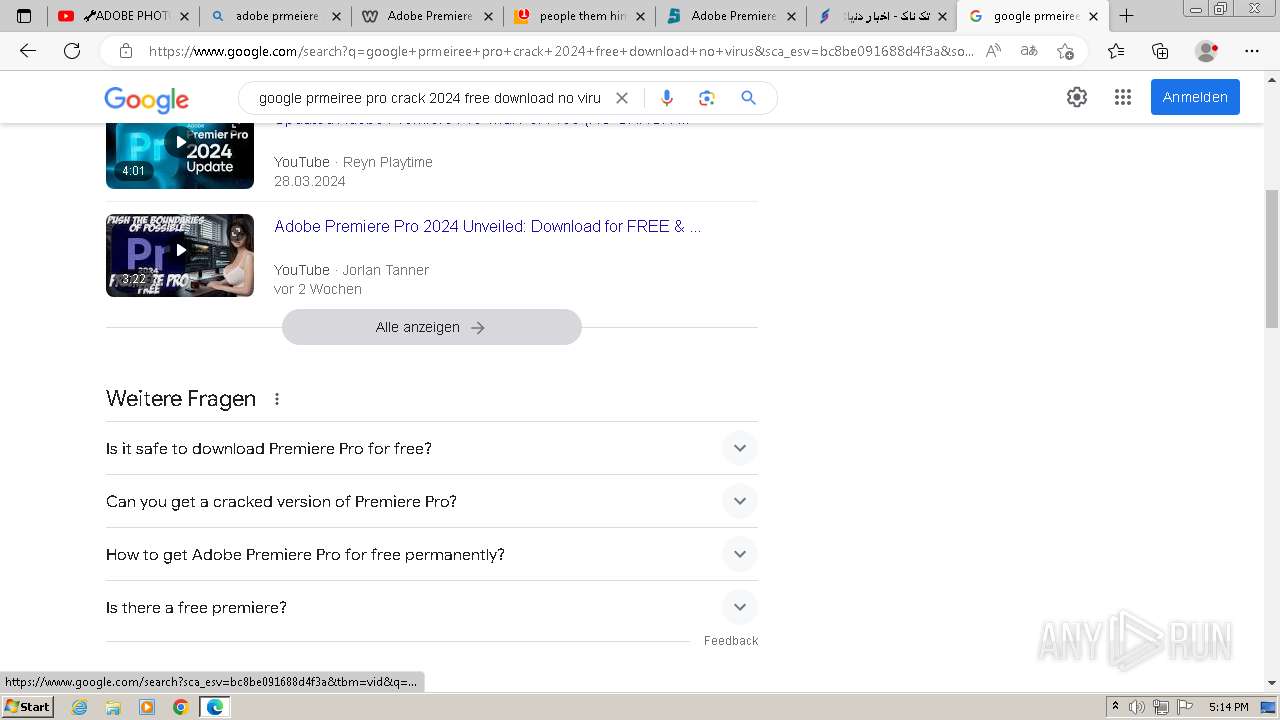
Task: Expand 'How to get Adobe Premiere Pro for free permanently?'
Action: point(432,554)
